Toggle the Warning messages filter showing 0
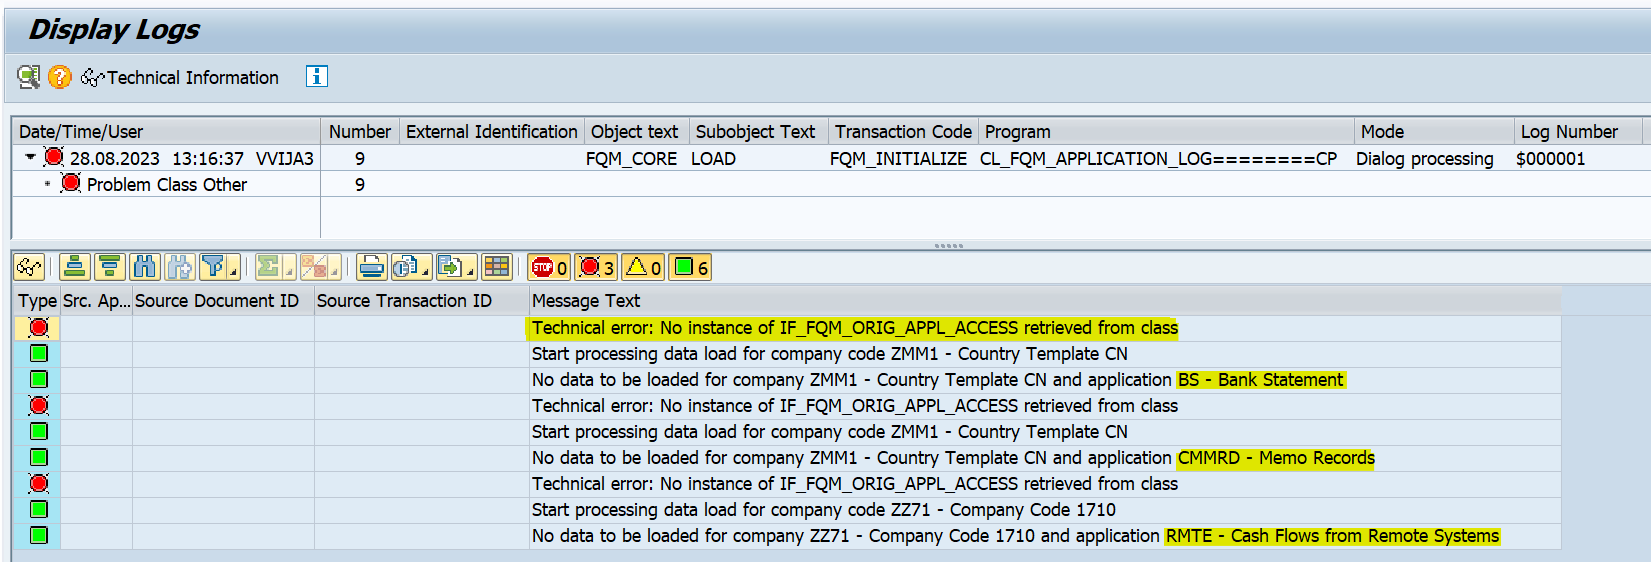The width and height of the screenshot is (1651, 562). click(643, 267)
